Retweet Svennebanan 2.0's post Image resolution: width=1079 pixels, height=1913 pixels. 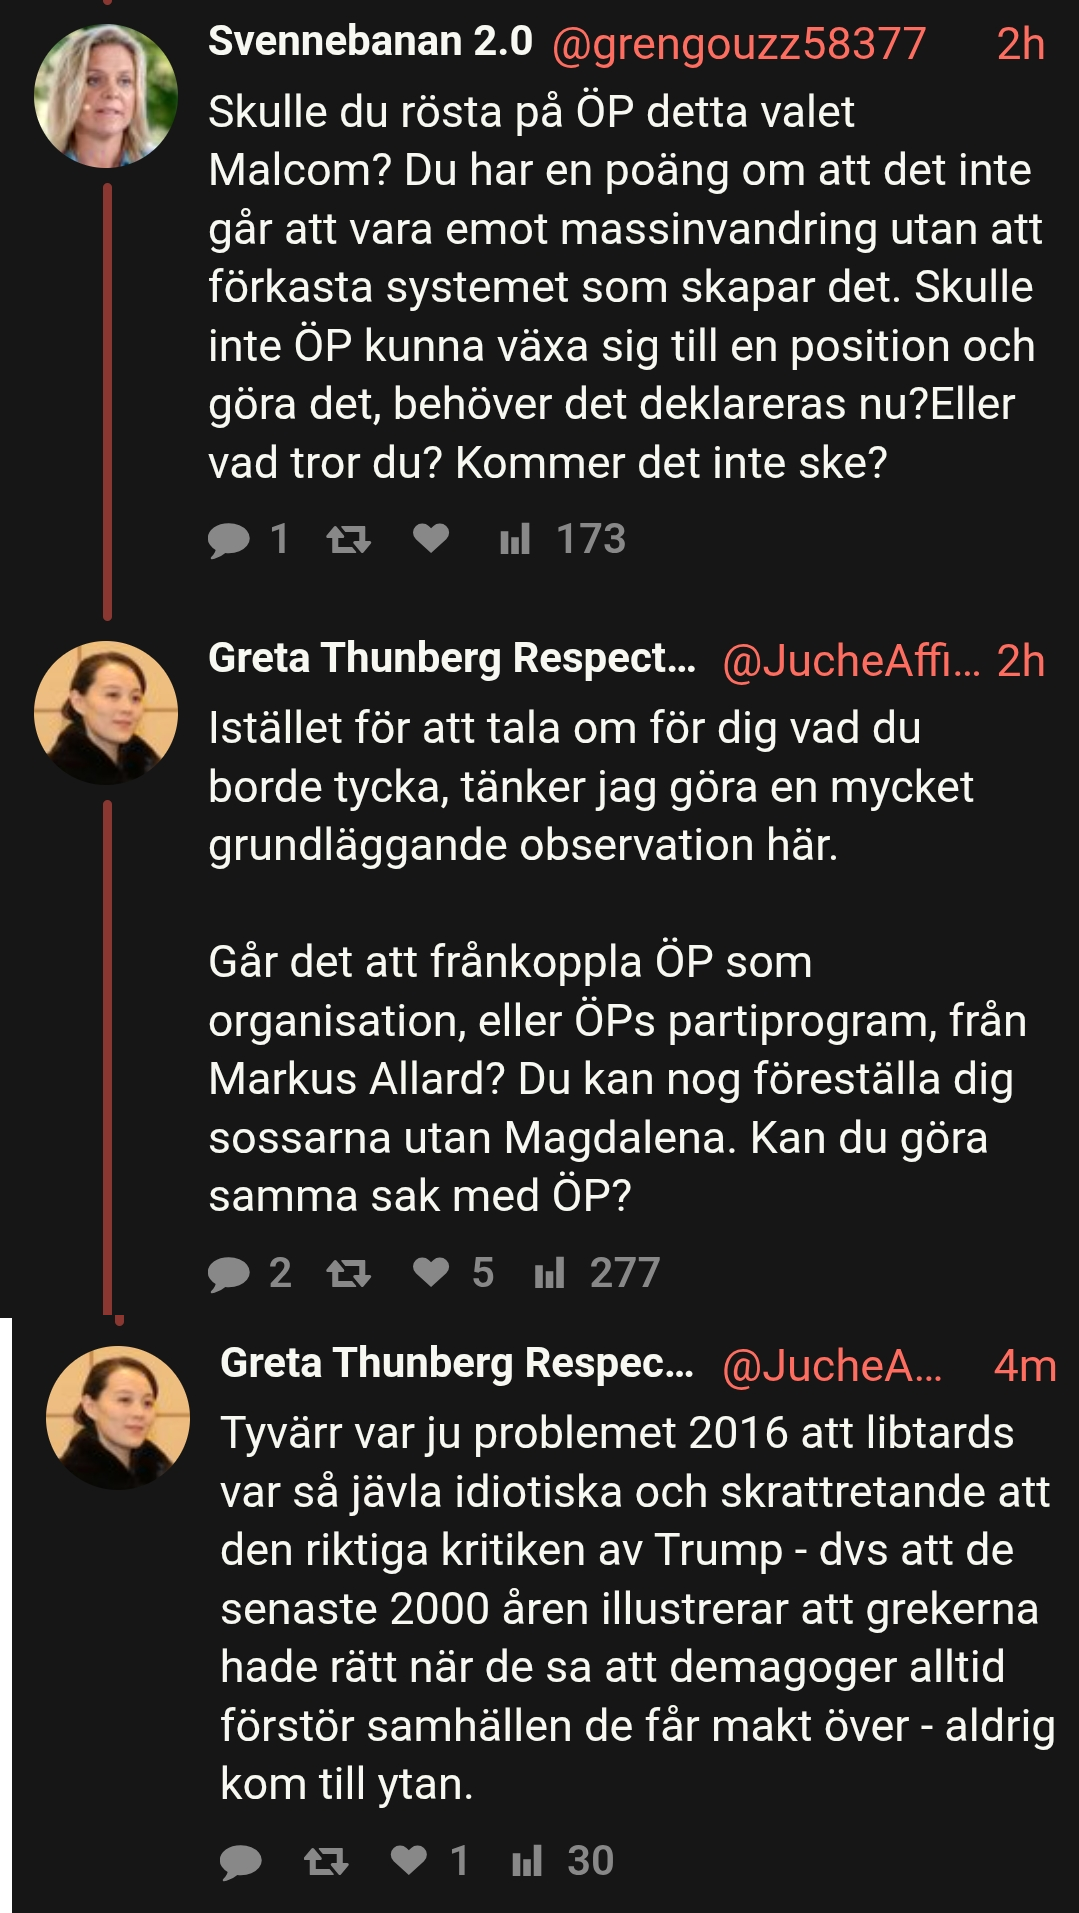point(349,540)
